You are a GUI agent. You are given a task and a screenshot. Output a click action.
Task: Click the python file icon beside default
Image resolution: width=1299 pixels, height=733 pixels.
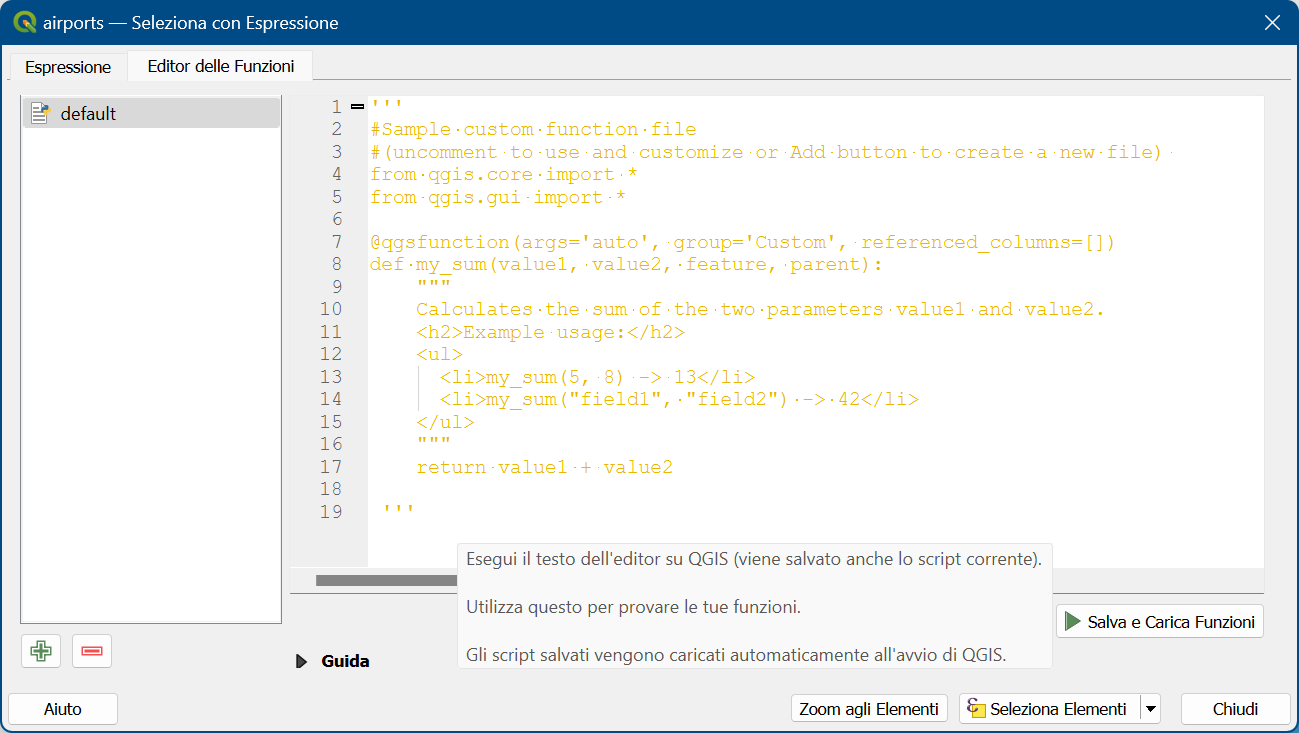point(40,113)
